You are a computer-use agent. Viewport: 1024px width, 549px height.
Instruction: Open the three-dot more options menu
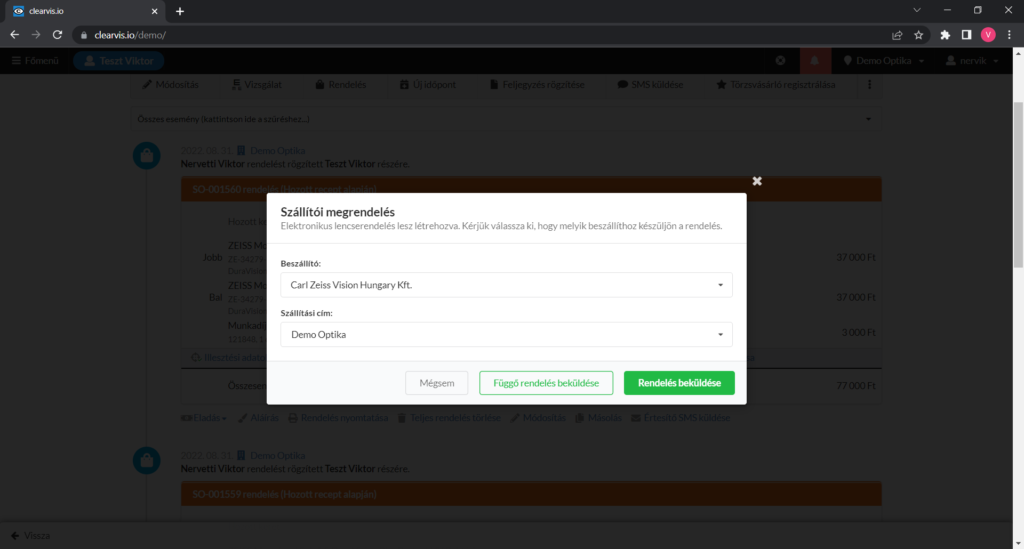(x=869, y=85)
